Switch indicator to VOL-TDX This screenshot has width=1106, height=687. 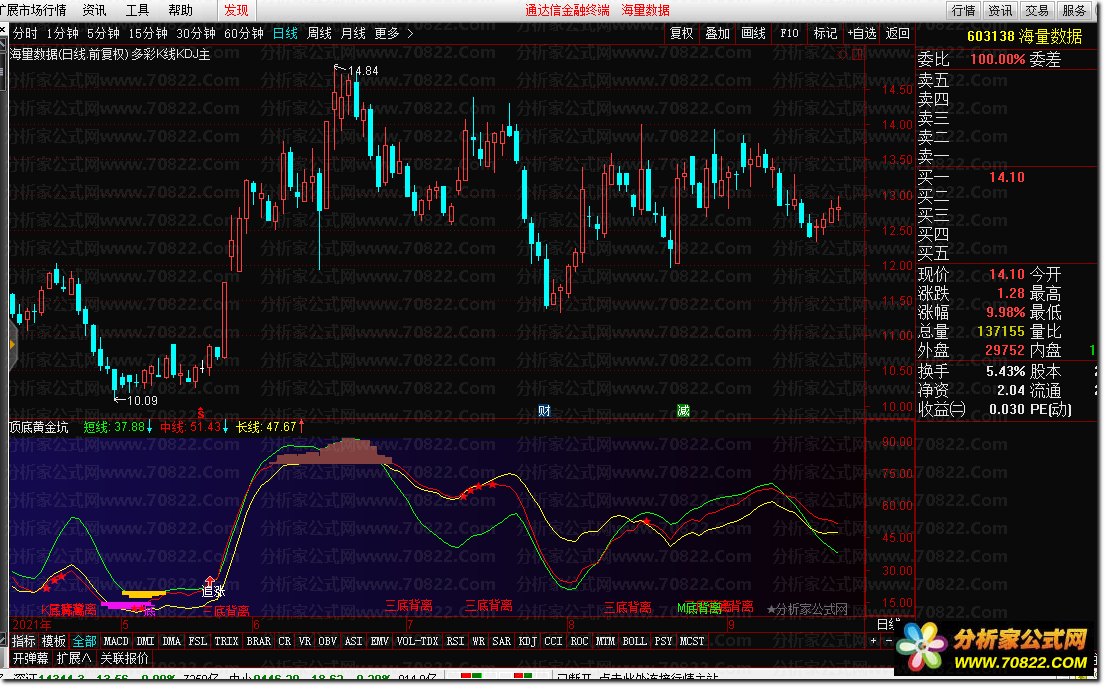pos(418,641)
